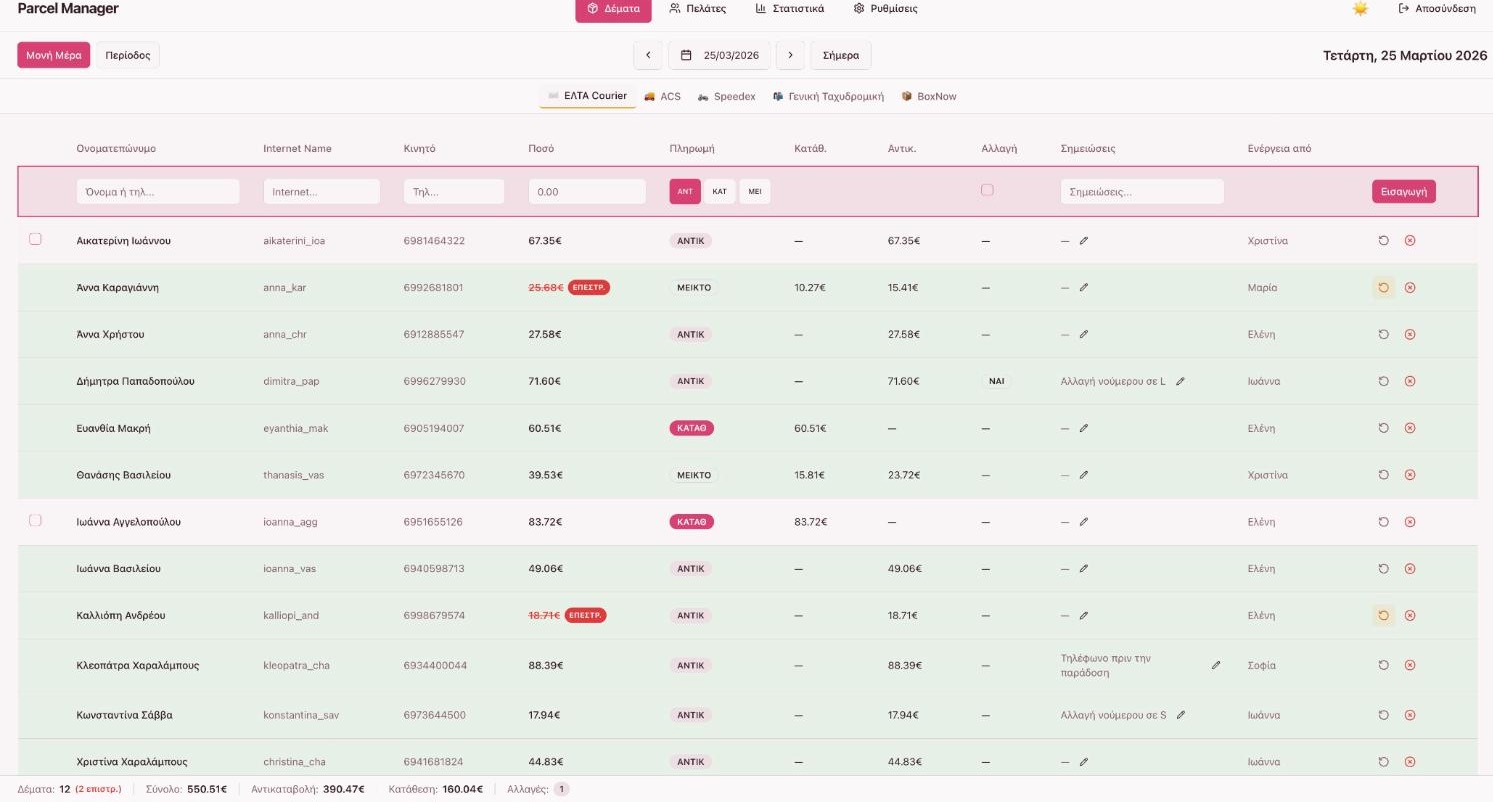Click the Ονοματεπώνυμο column header
Screen dimensions: 1493x802
(116, 148)
